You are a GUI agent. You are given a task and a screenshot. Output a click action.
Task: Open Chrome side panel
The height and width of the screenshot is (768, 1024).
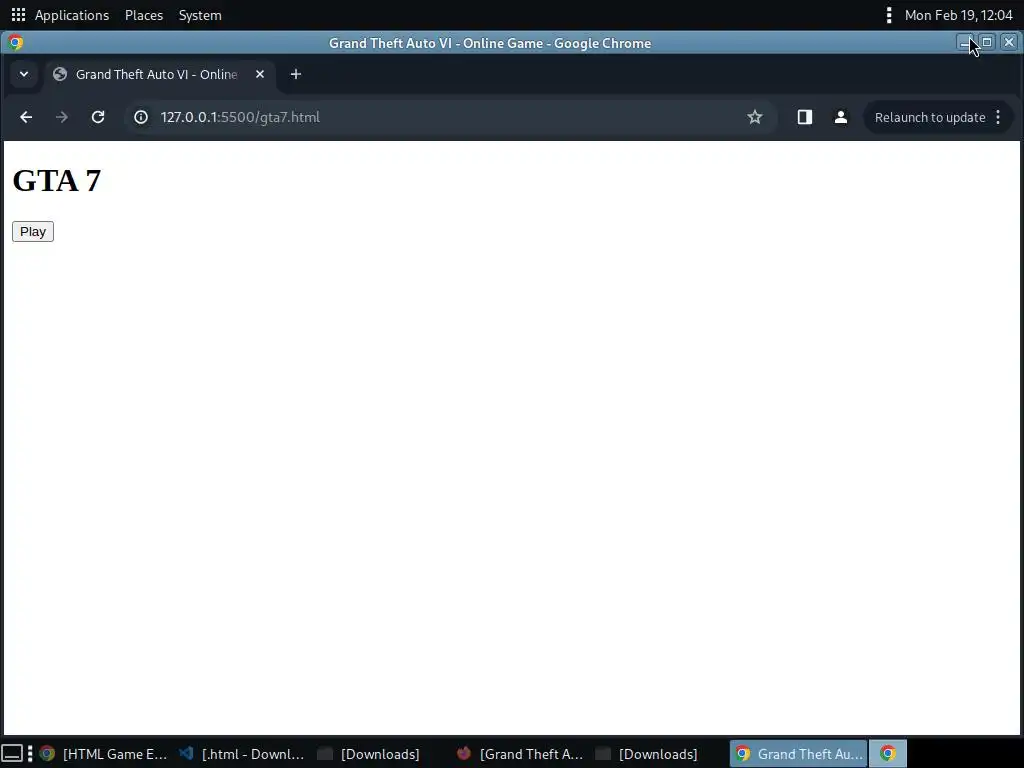pyautogui.click(x=805, y=117)
